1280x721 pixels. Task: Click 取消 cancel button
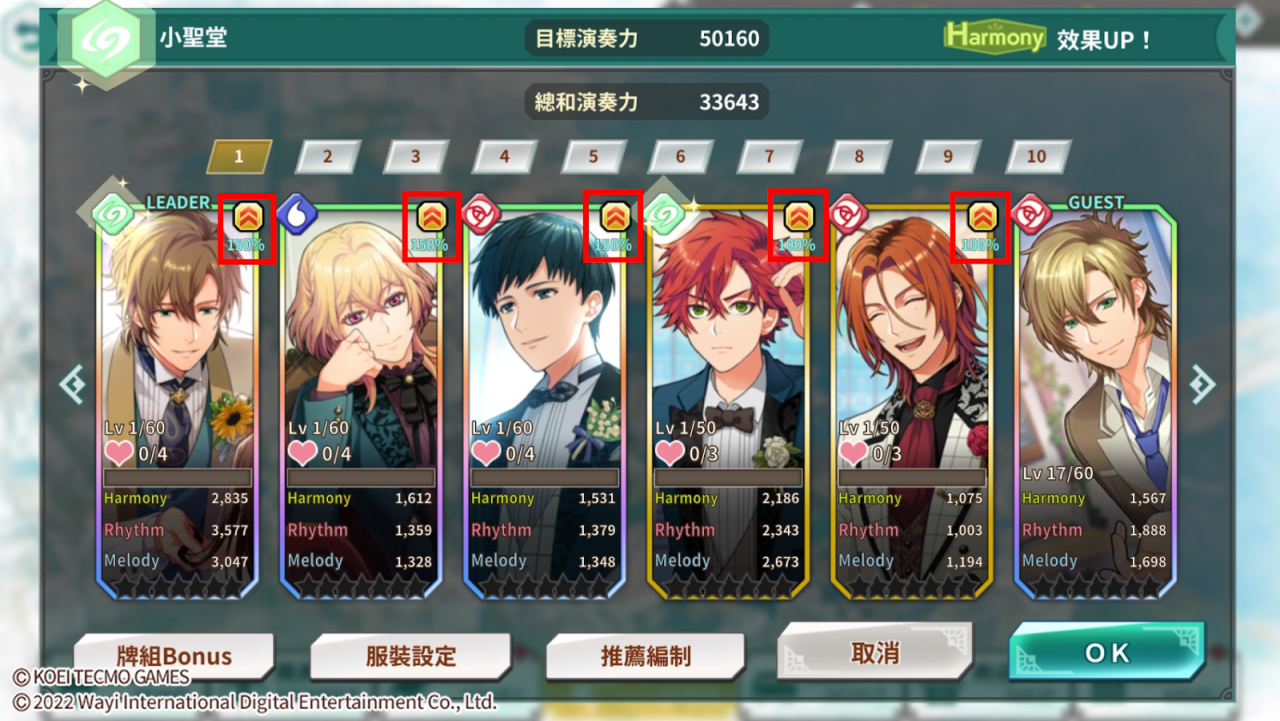(x=875, y=652)
